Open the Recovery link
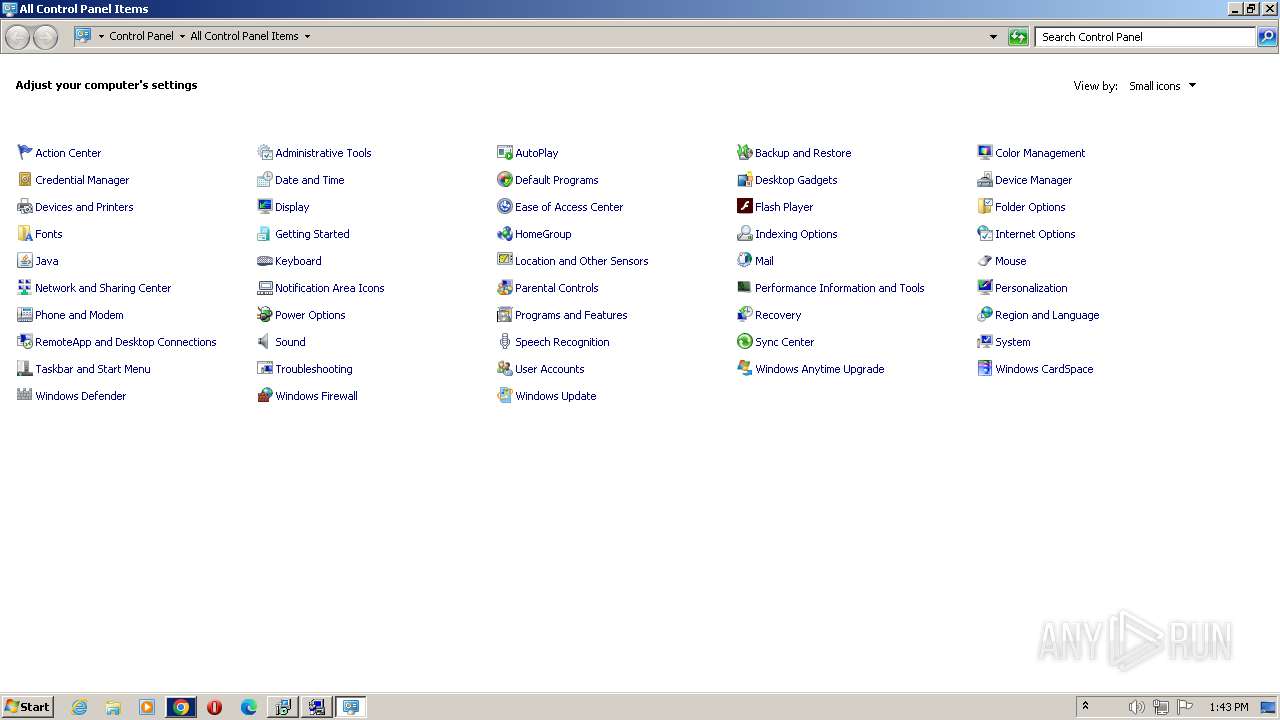Image resolution: width=1280 pixels, height=720 pixels. point(778,315)
